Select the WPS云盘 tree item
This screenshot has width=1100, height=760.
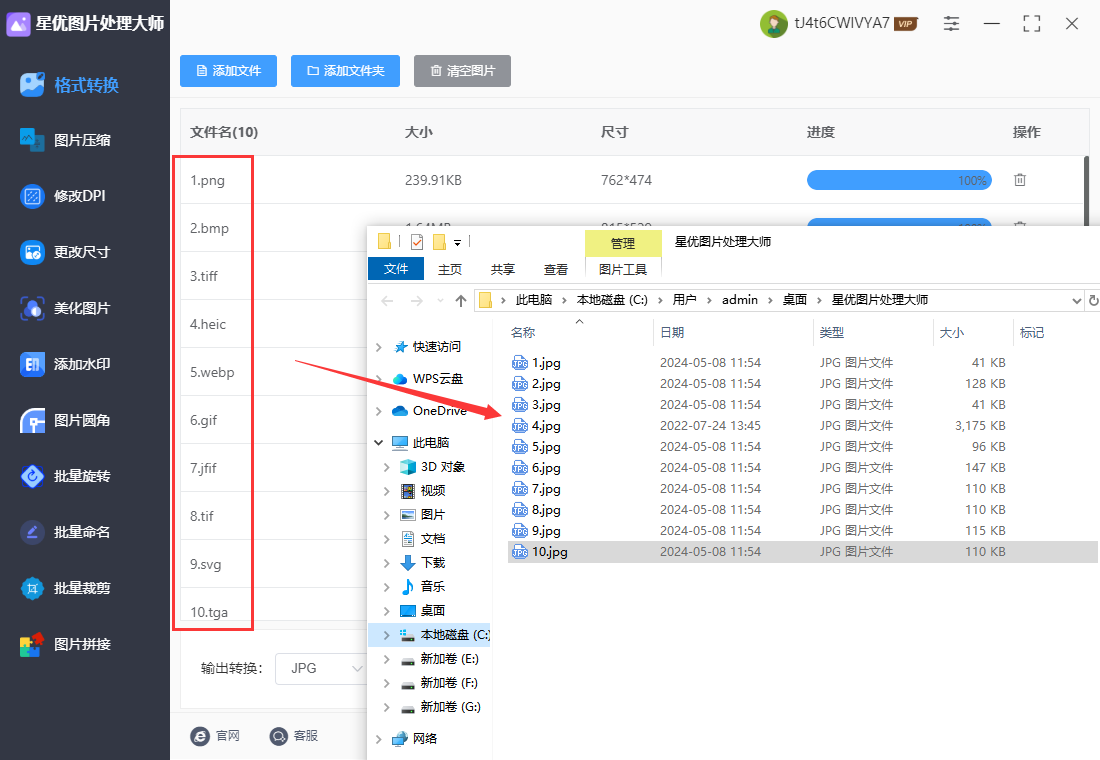pos(438,379)
